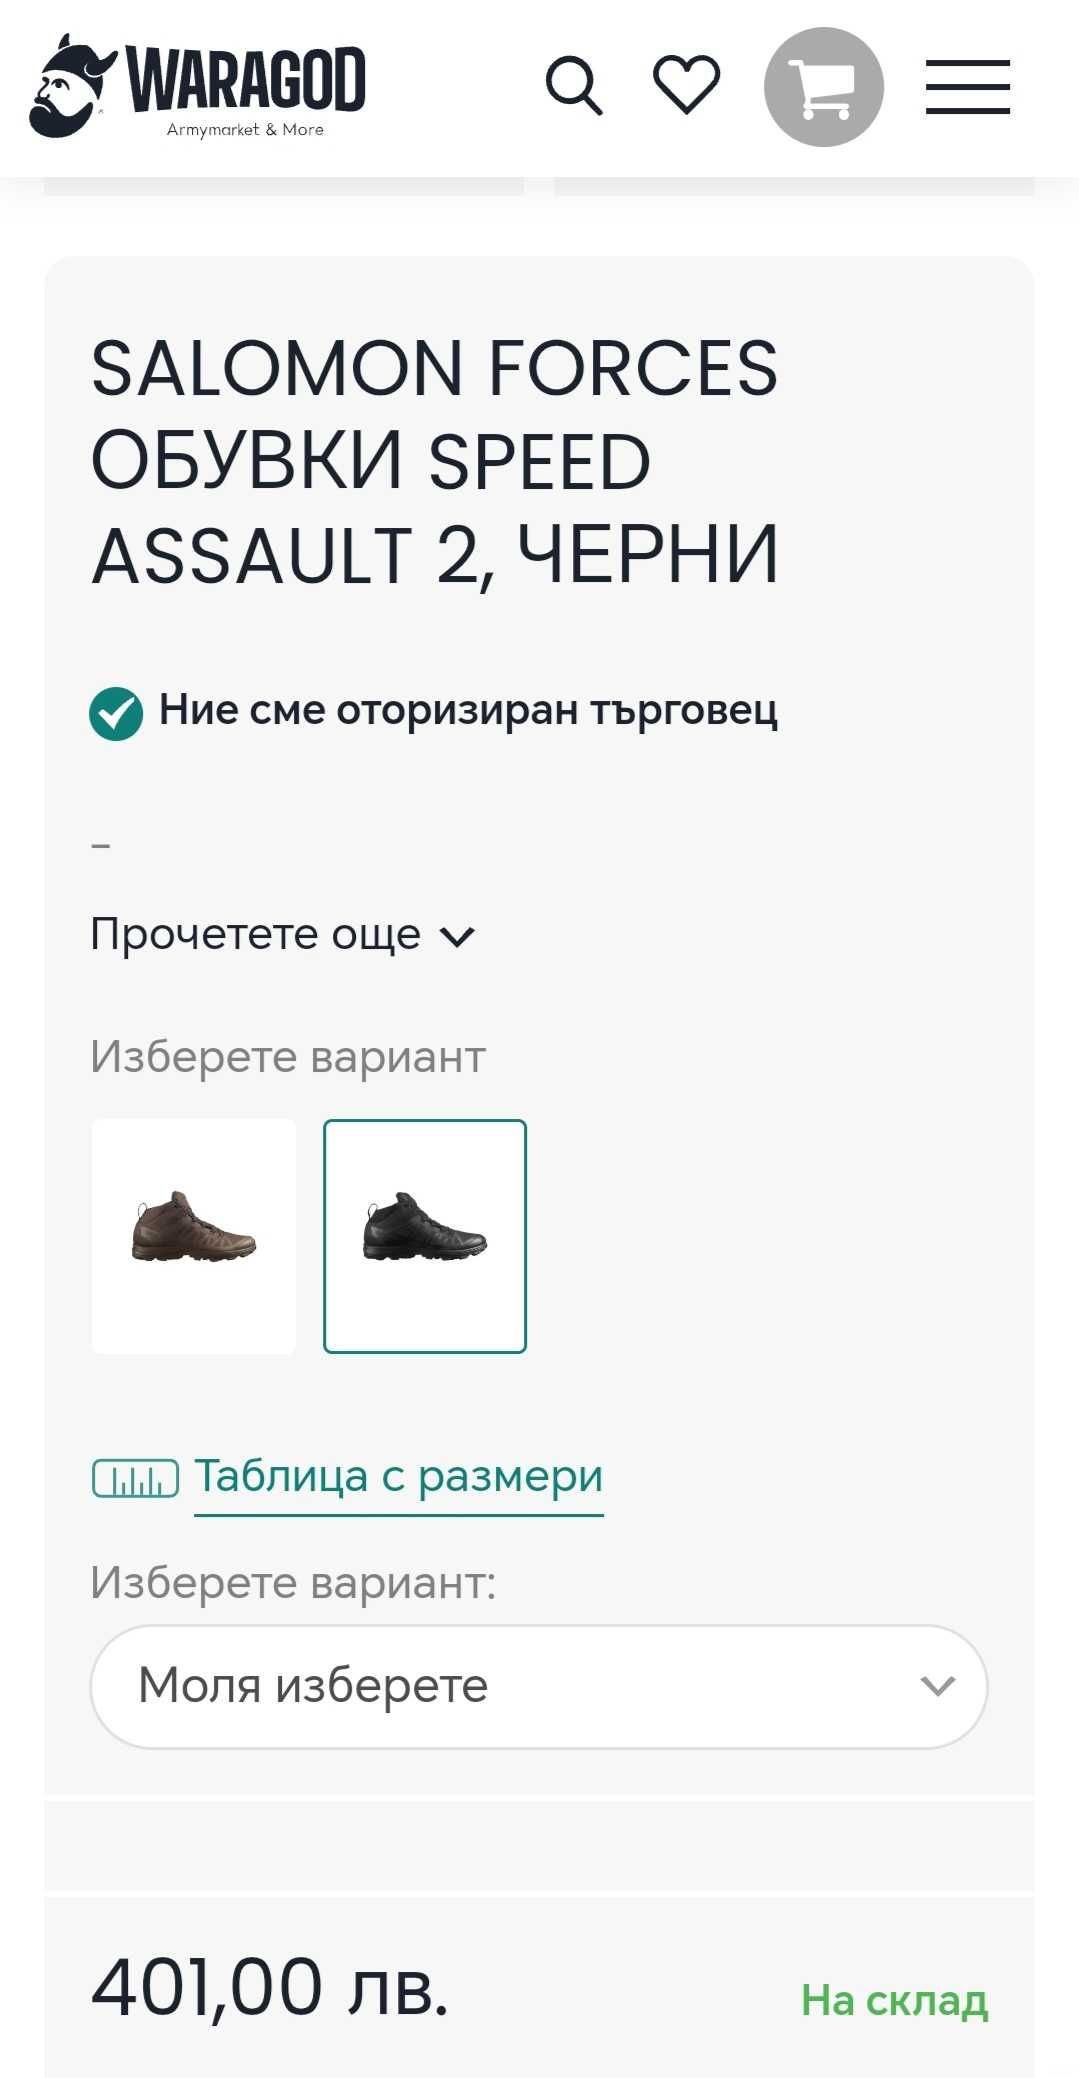Open the wishlist heart icon

(x=686, y=85)
